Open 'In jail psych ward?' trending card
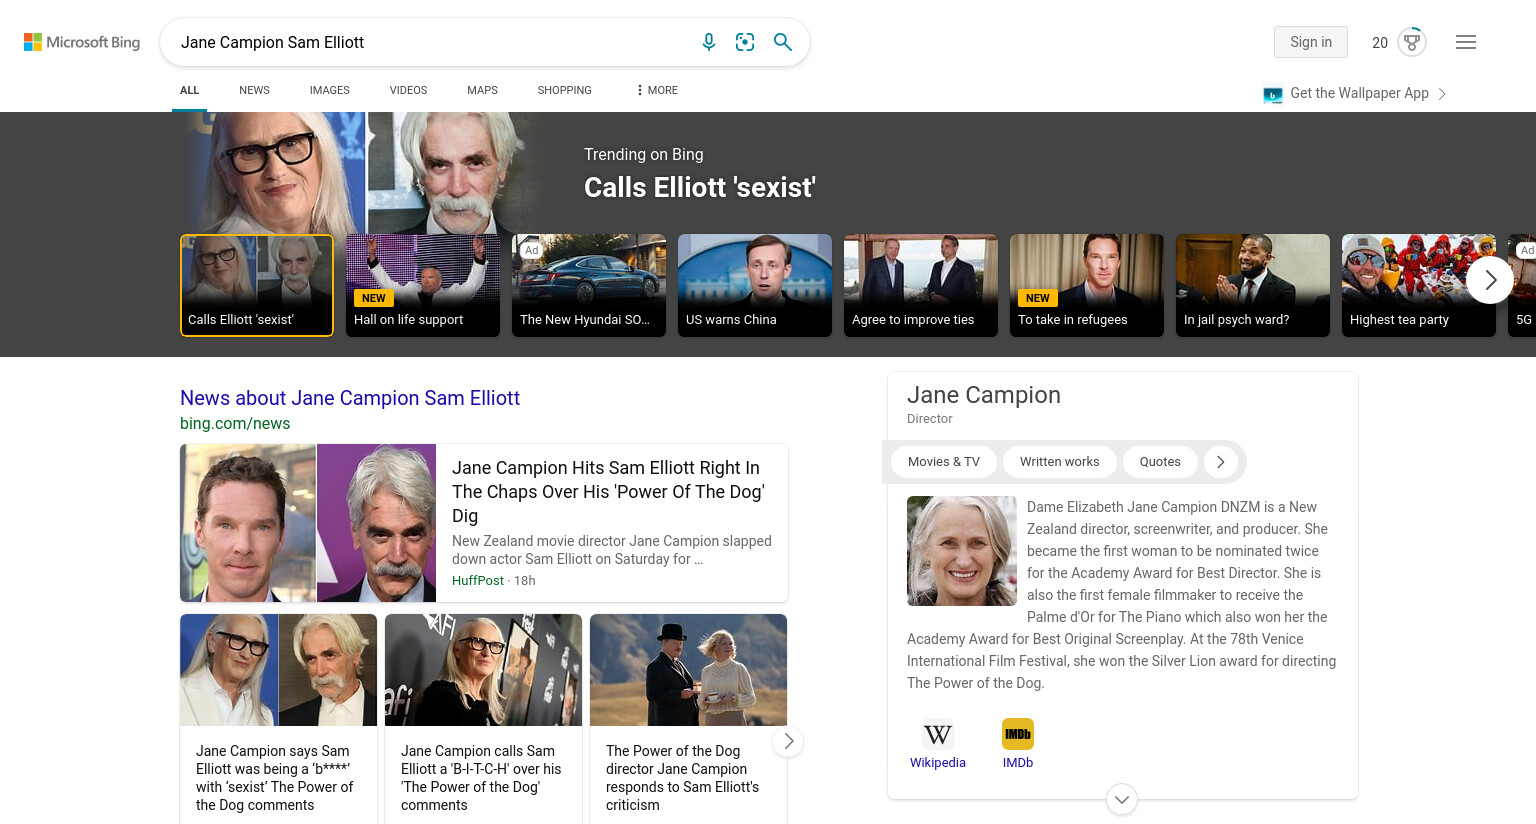Screen dimensions: 1536x824 click(1253, 285)
